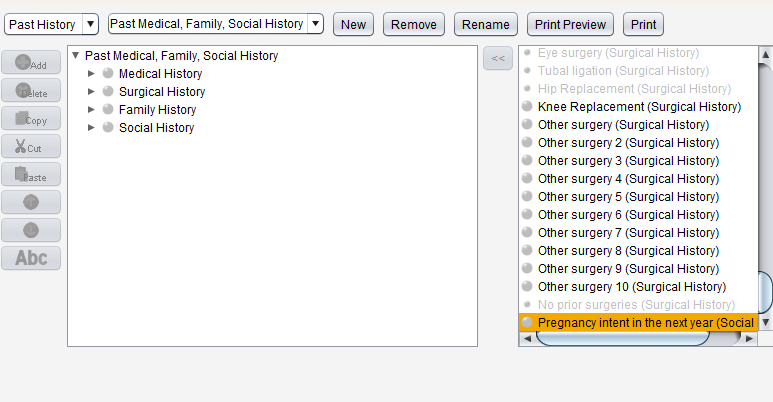Viewport: 773px width, 402px height.
Task: Click the Delete icon button
Action: tap(31, 91)
